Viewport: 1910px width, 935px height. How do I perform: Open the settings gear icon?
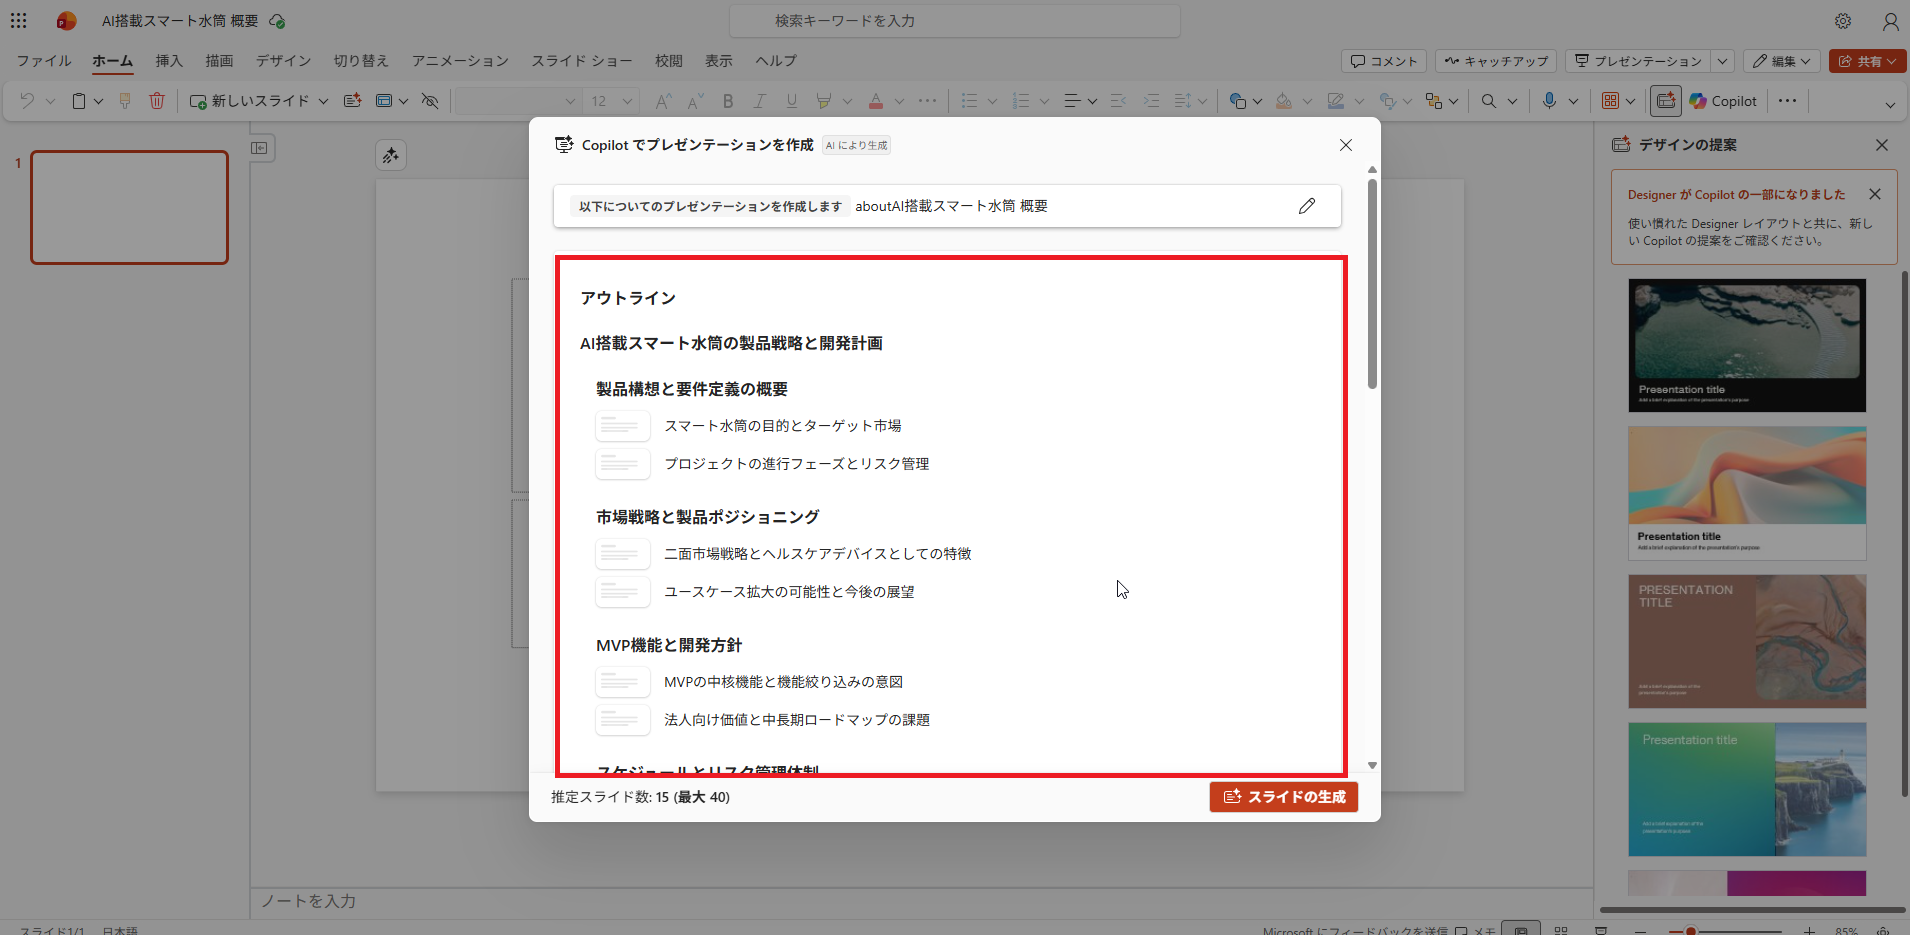pyautogui.click(x=1843, y=21)
